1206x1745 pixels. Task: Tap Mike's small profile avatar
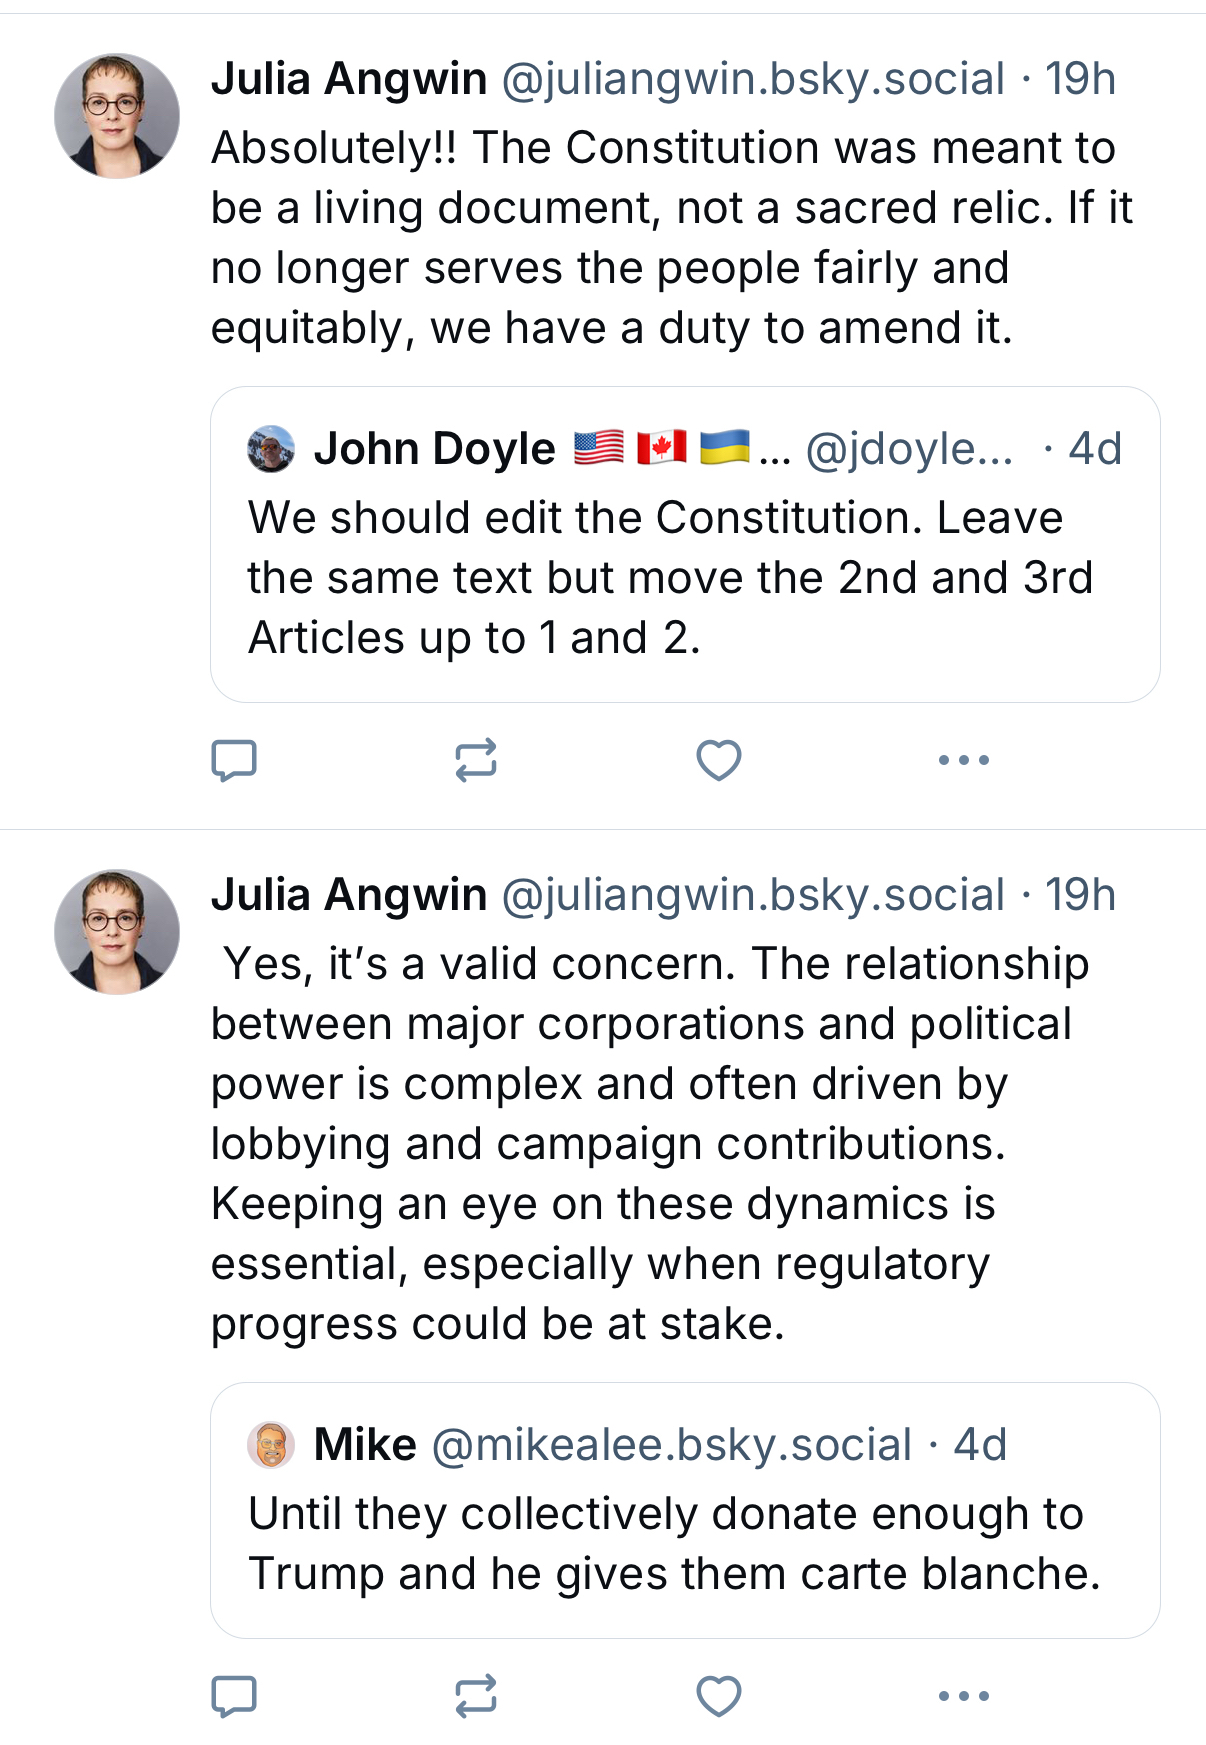click(x=271, y=1445)
